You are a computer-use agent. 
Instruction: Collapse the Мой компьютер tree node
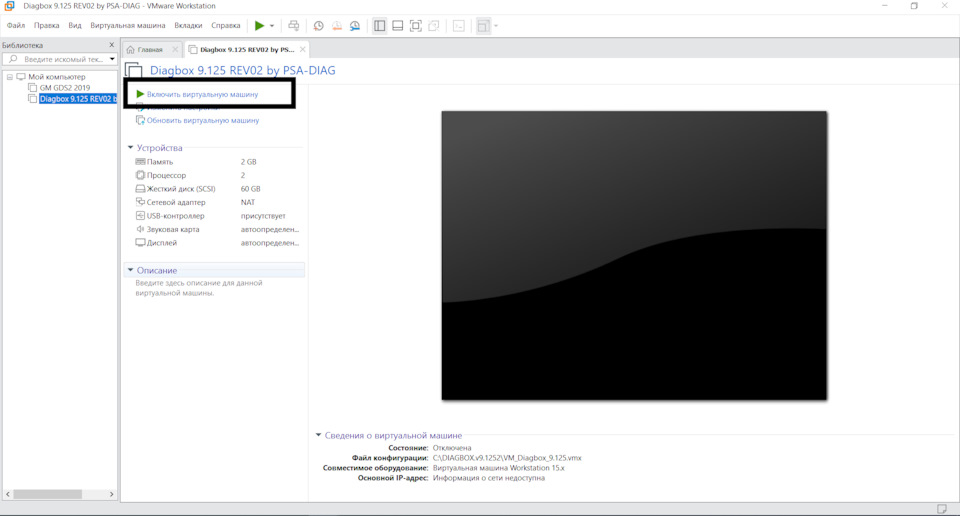(10, 77)
